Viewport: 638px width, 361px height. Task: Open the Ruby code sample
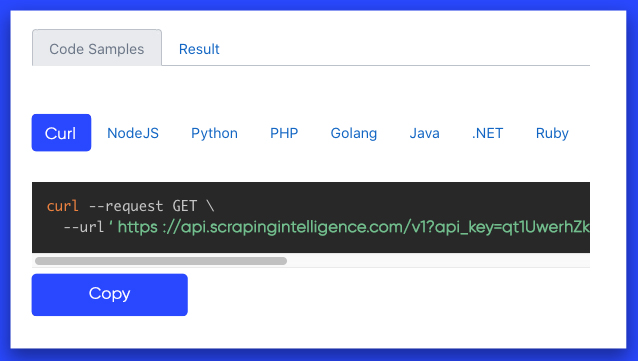click(552, 133)
